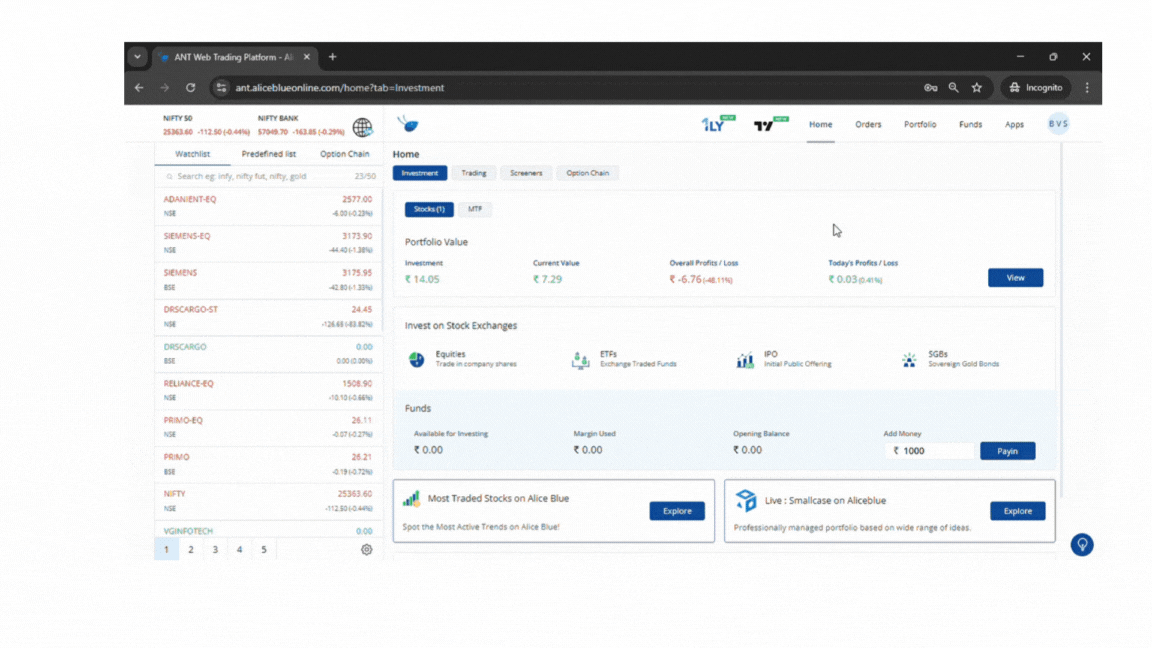This screenshot has width=1152, height=648.
Task: Open Apps in top navigation
Action: (1014, 125)
